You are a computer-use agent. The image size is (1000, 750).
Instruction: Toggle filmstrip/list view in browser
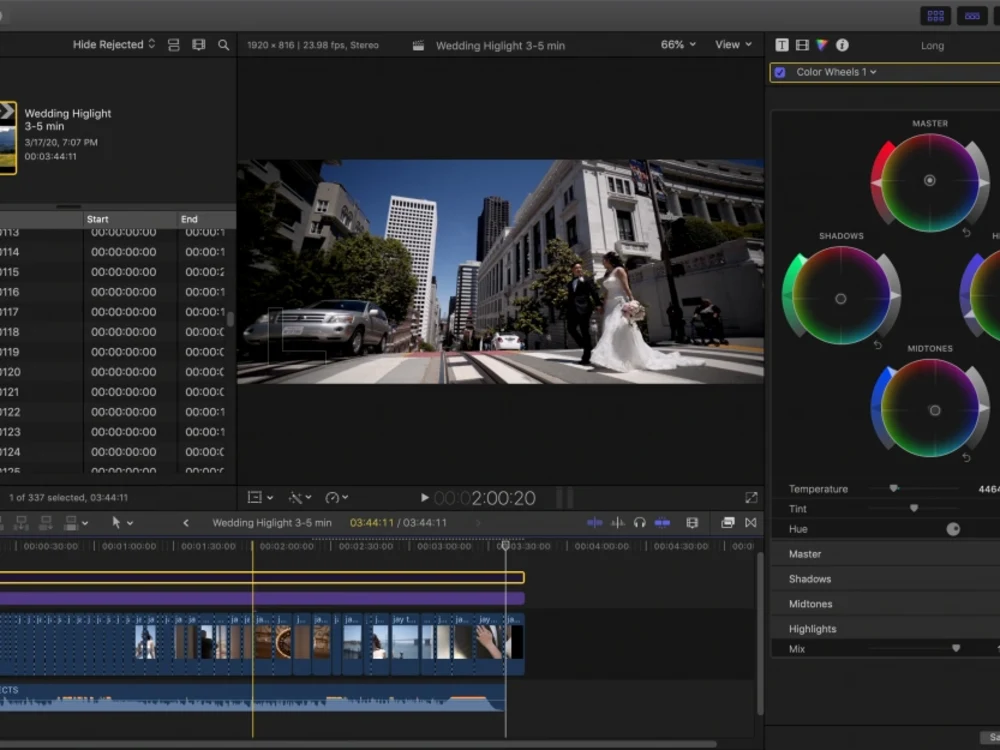(173, 45)
